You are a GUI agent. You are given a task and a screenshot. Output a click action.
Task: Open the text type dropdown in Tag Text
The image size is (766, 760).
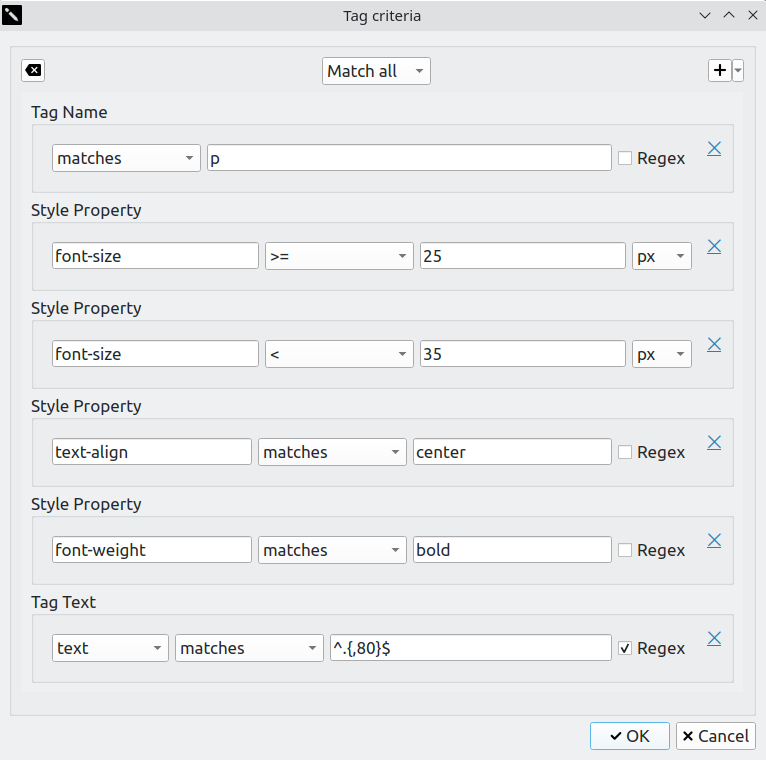tap(110, 648)
